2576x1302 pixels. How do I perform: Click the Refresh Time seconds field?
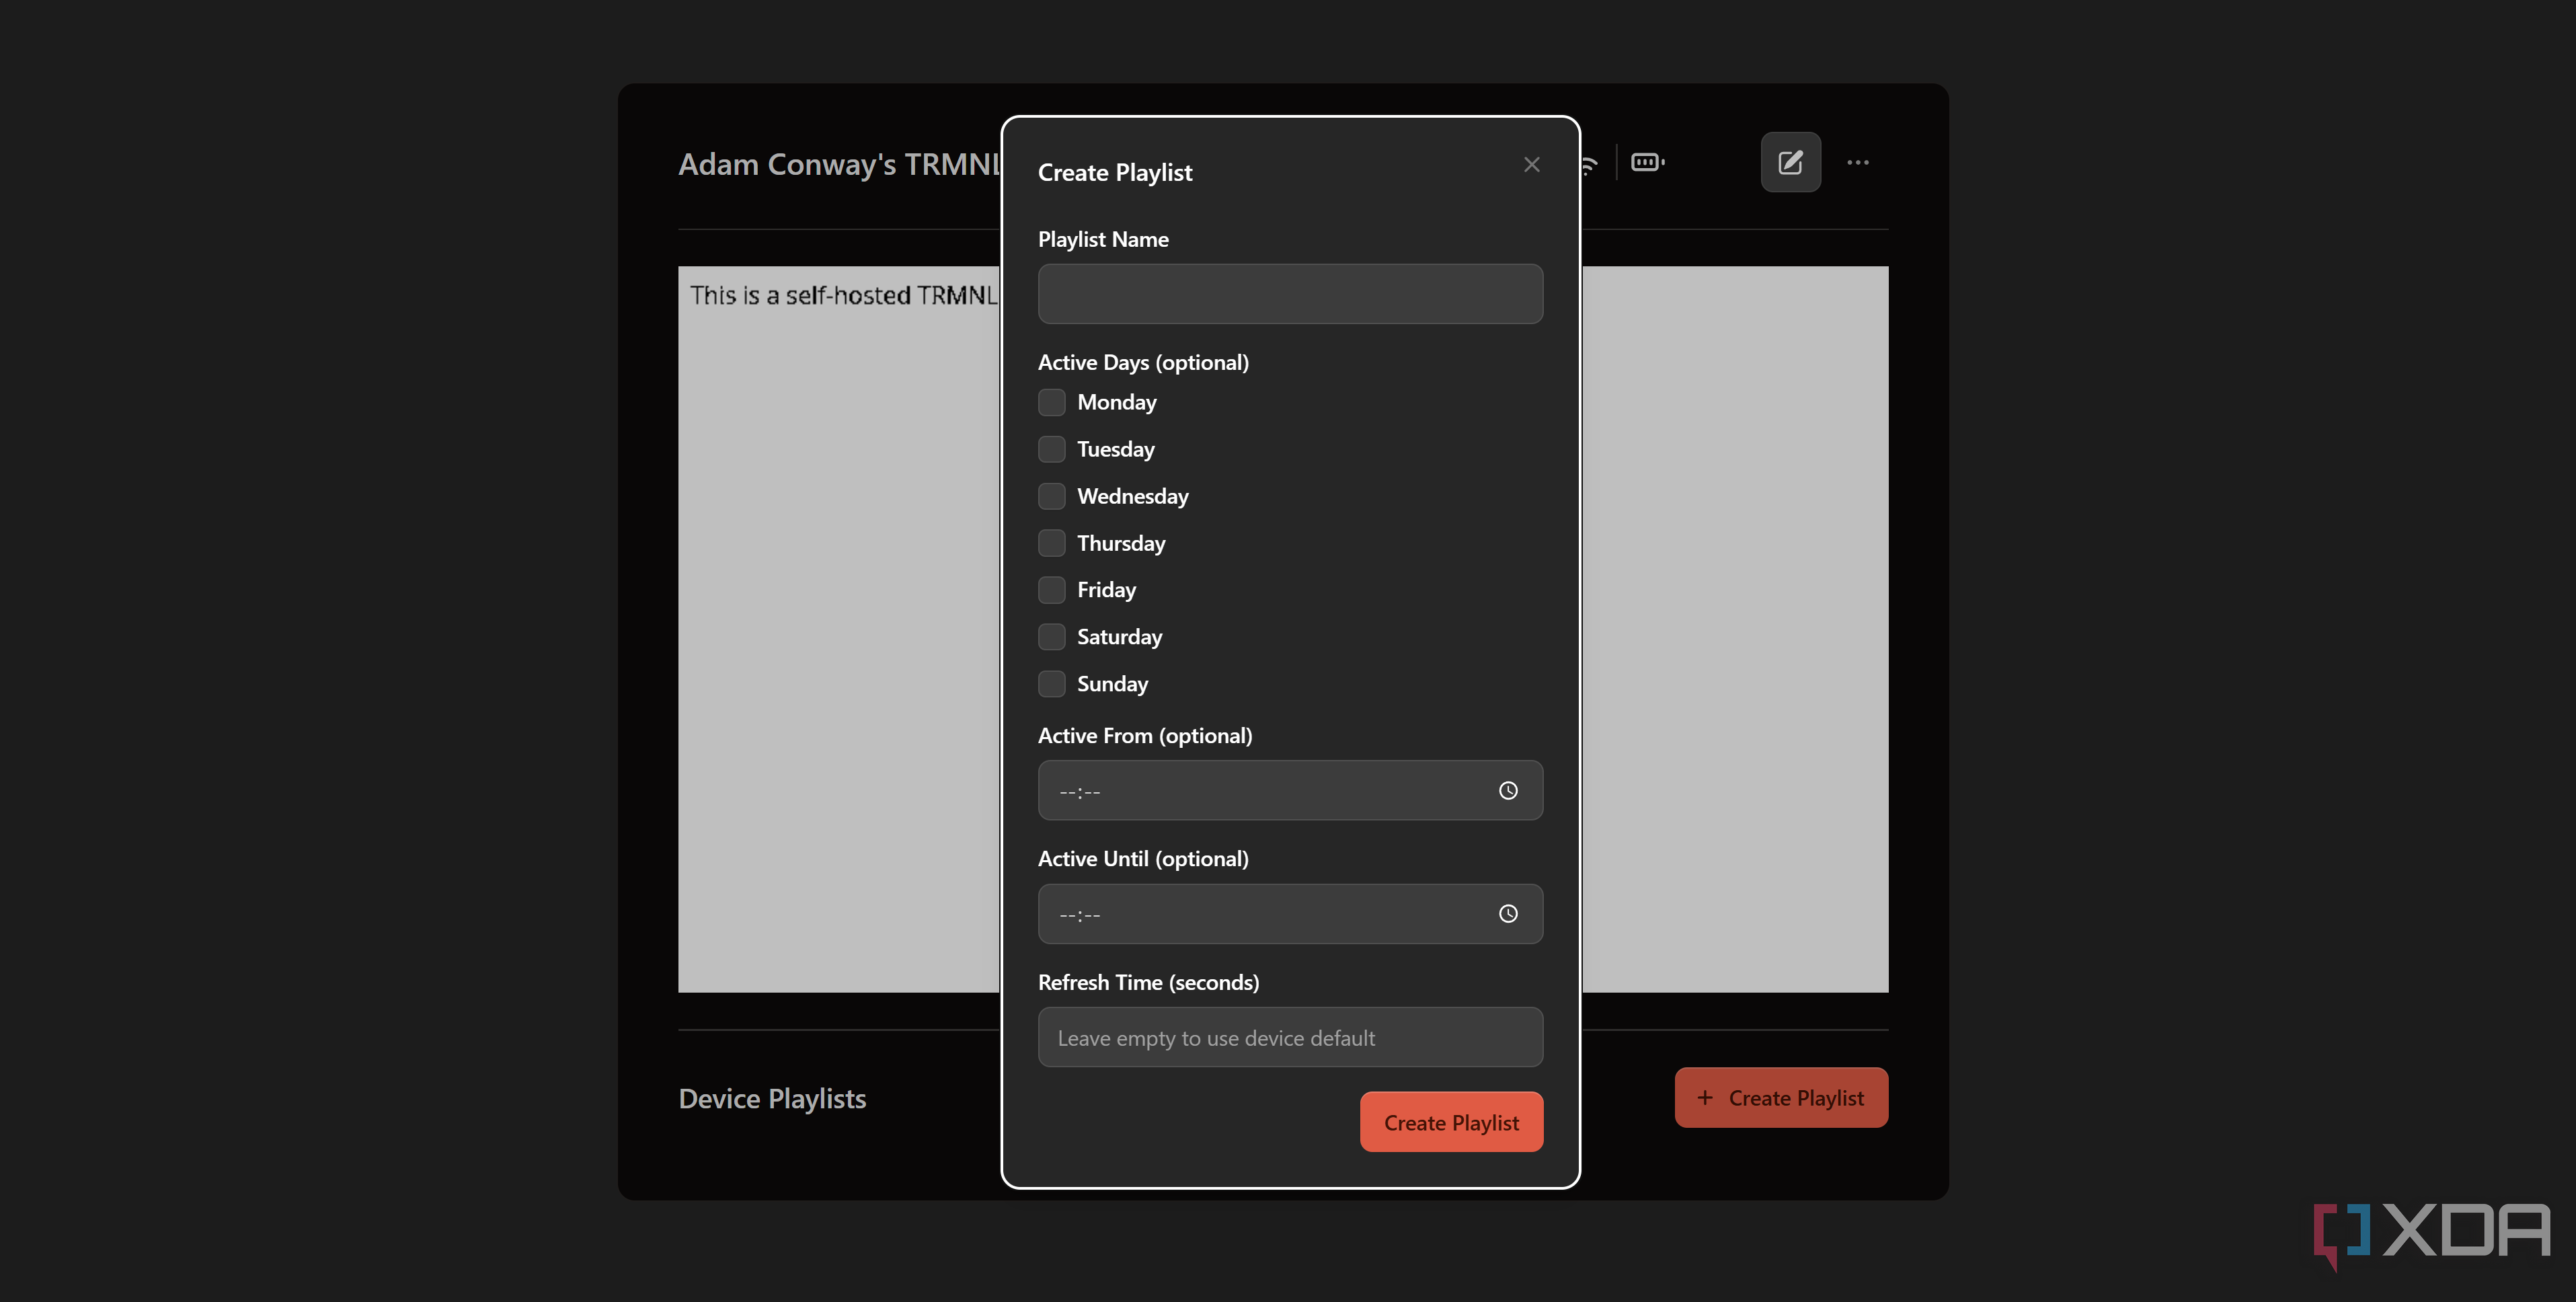(1290, 1037)
